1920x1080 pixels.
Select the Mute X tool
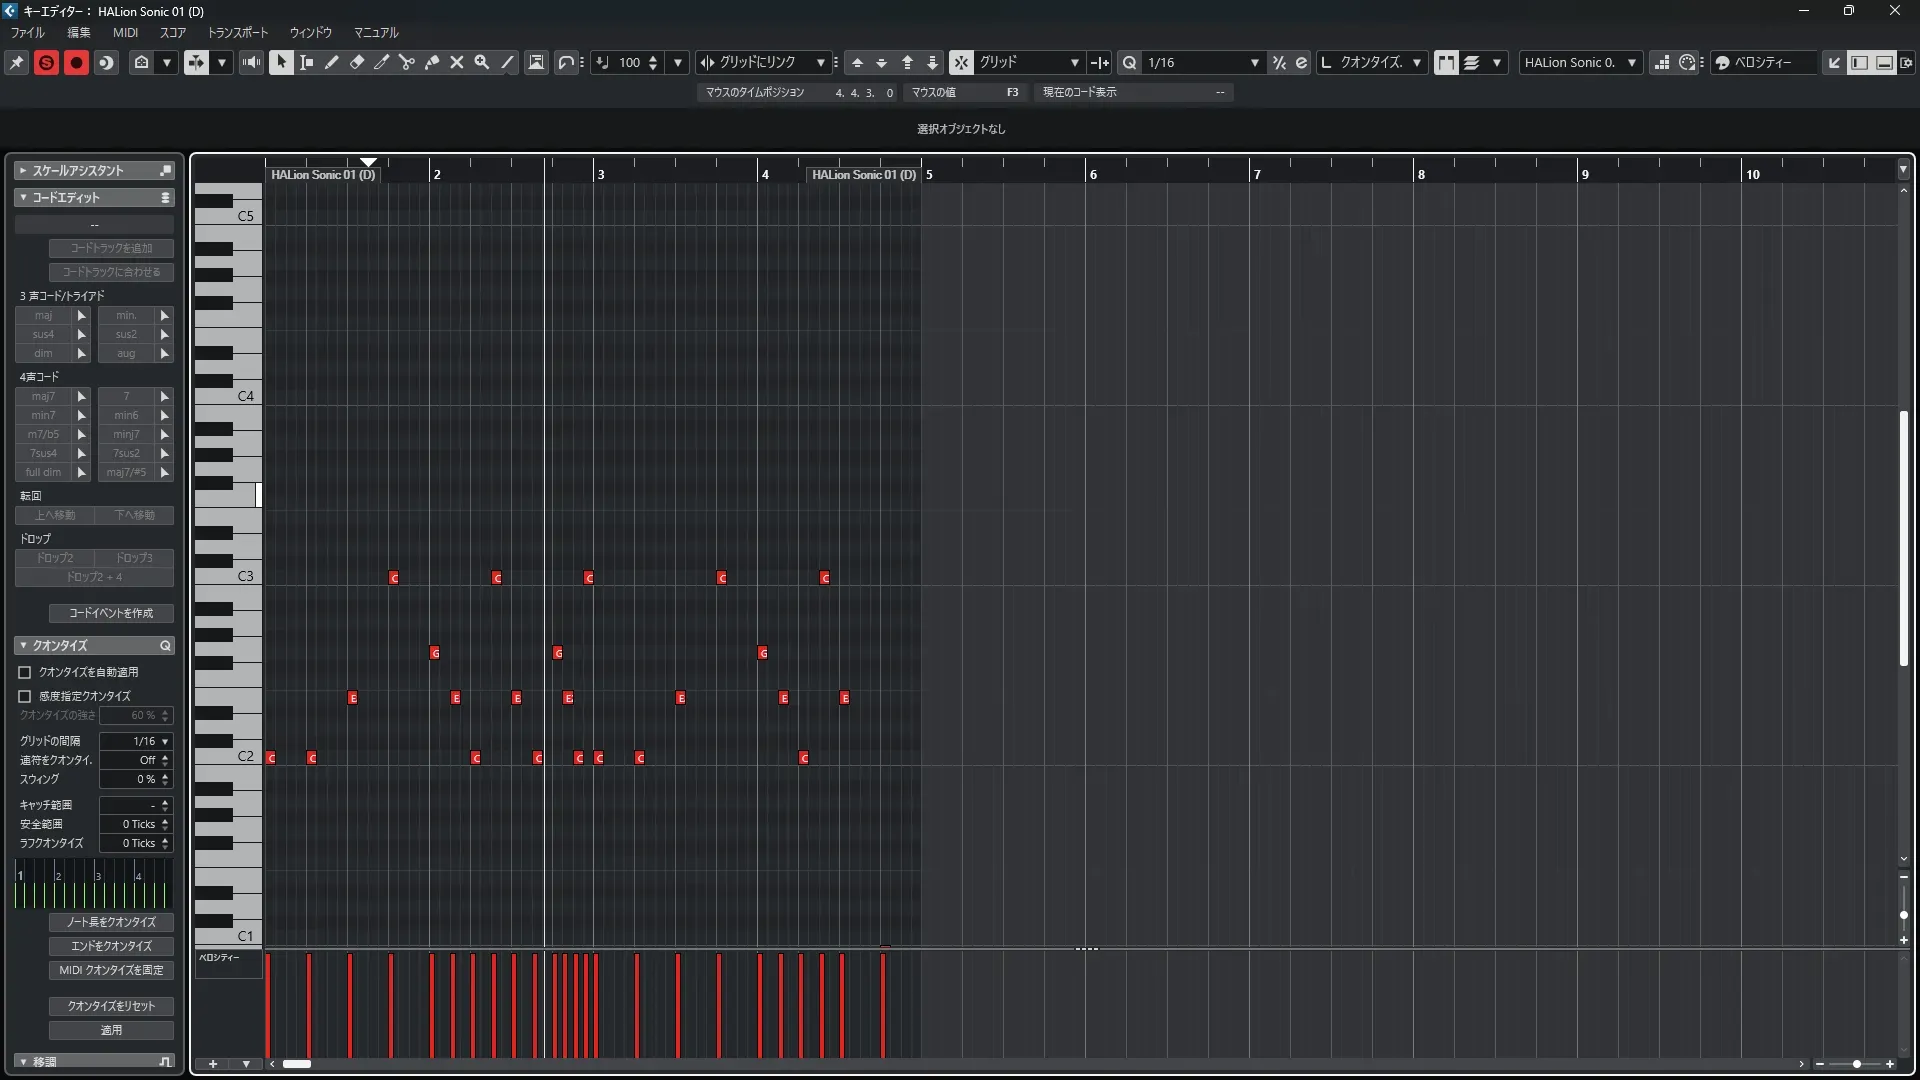[x=456, y=62]
